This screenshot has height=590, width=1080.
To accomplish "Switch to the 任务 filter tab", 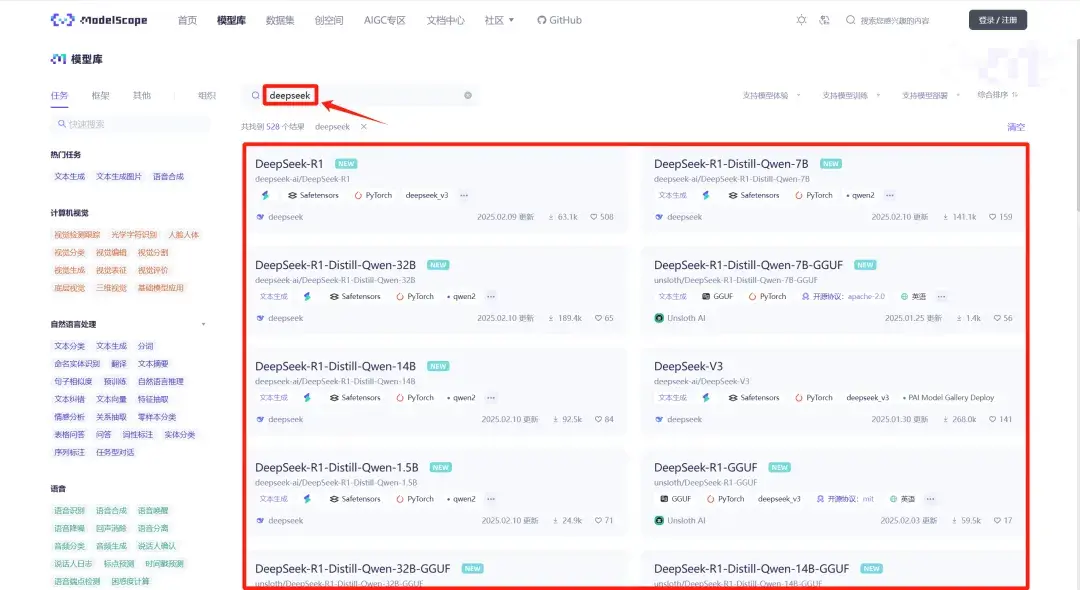I will coord(59,96).
